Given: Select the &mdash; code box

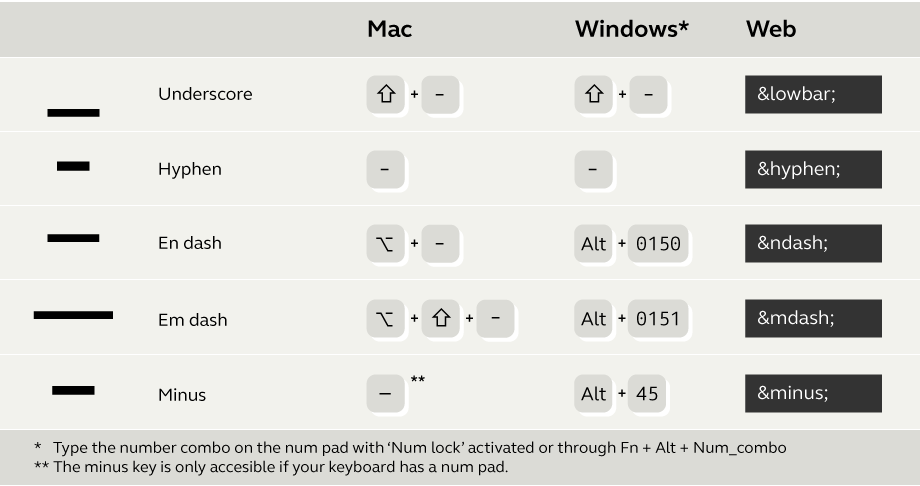Looking at the screenshot, I should pos(813,318).
